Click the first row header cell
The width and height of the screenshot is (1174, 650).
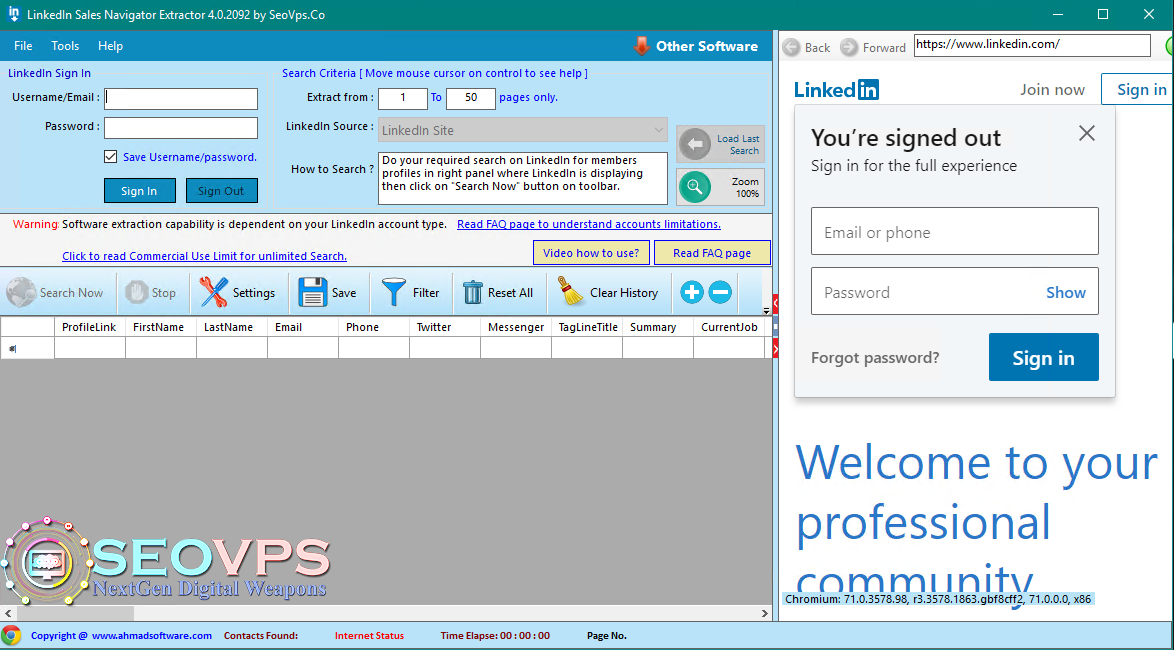[x=27, y=348]
